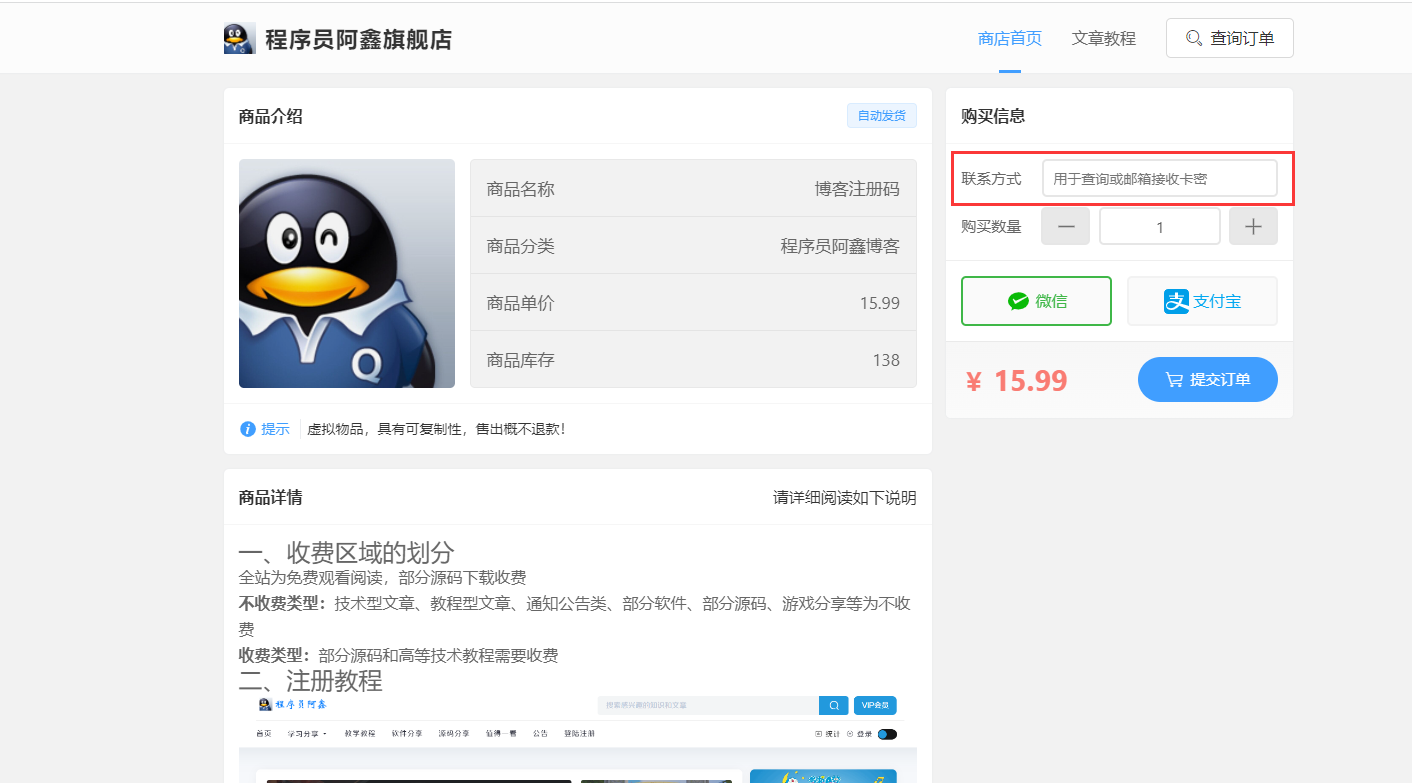Click the 商品库存 row label
1412x783 pixels.
pyautogui.click(x=520, y=360)
